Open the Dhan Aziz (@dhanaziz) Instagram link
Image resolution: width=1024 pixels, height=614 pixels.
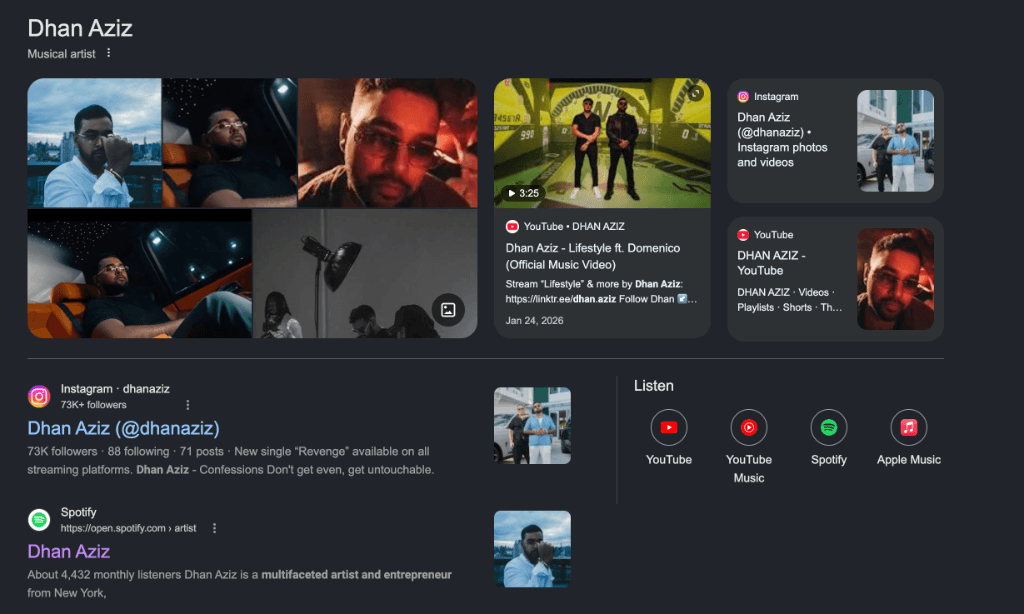click(123, 428)
